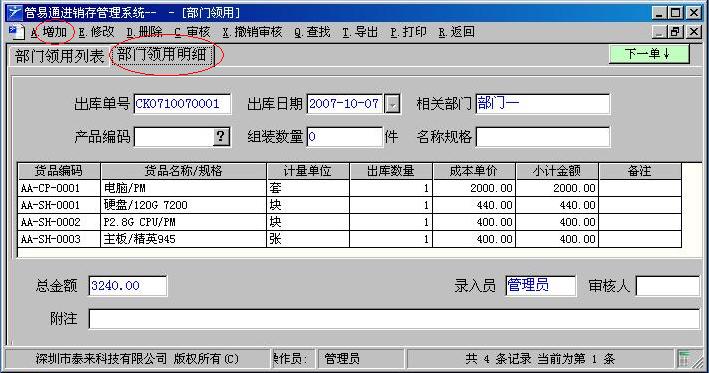Click the 下一单 button
Screen dimensions: 709x373
tap(649, 54)
